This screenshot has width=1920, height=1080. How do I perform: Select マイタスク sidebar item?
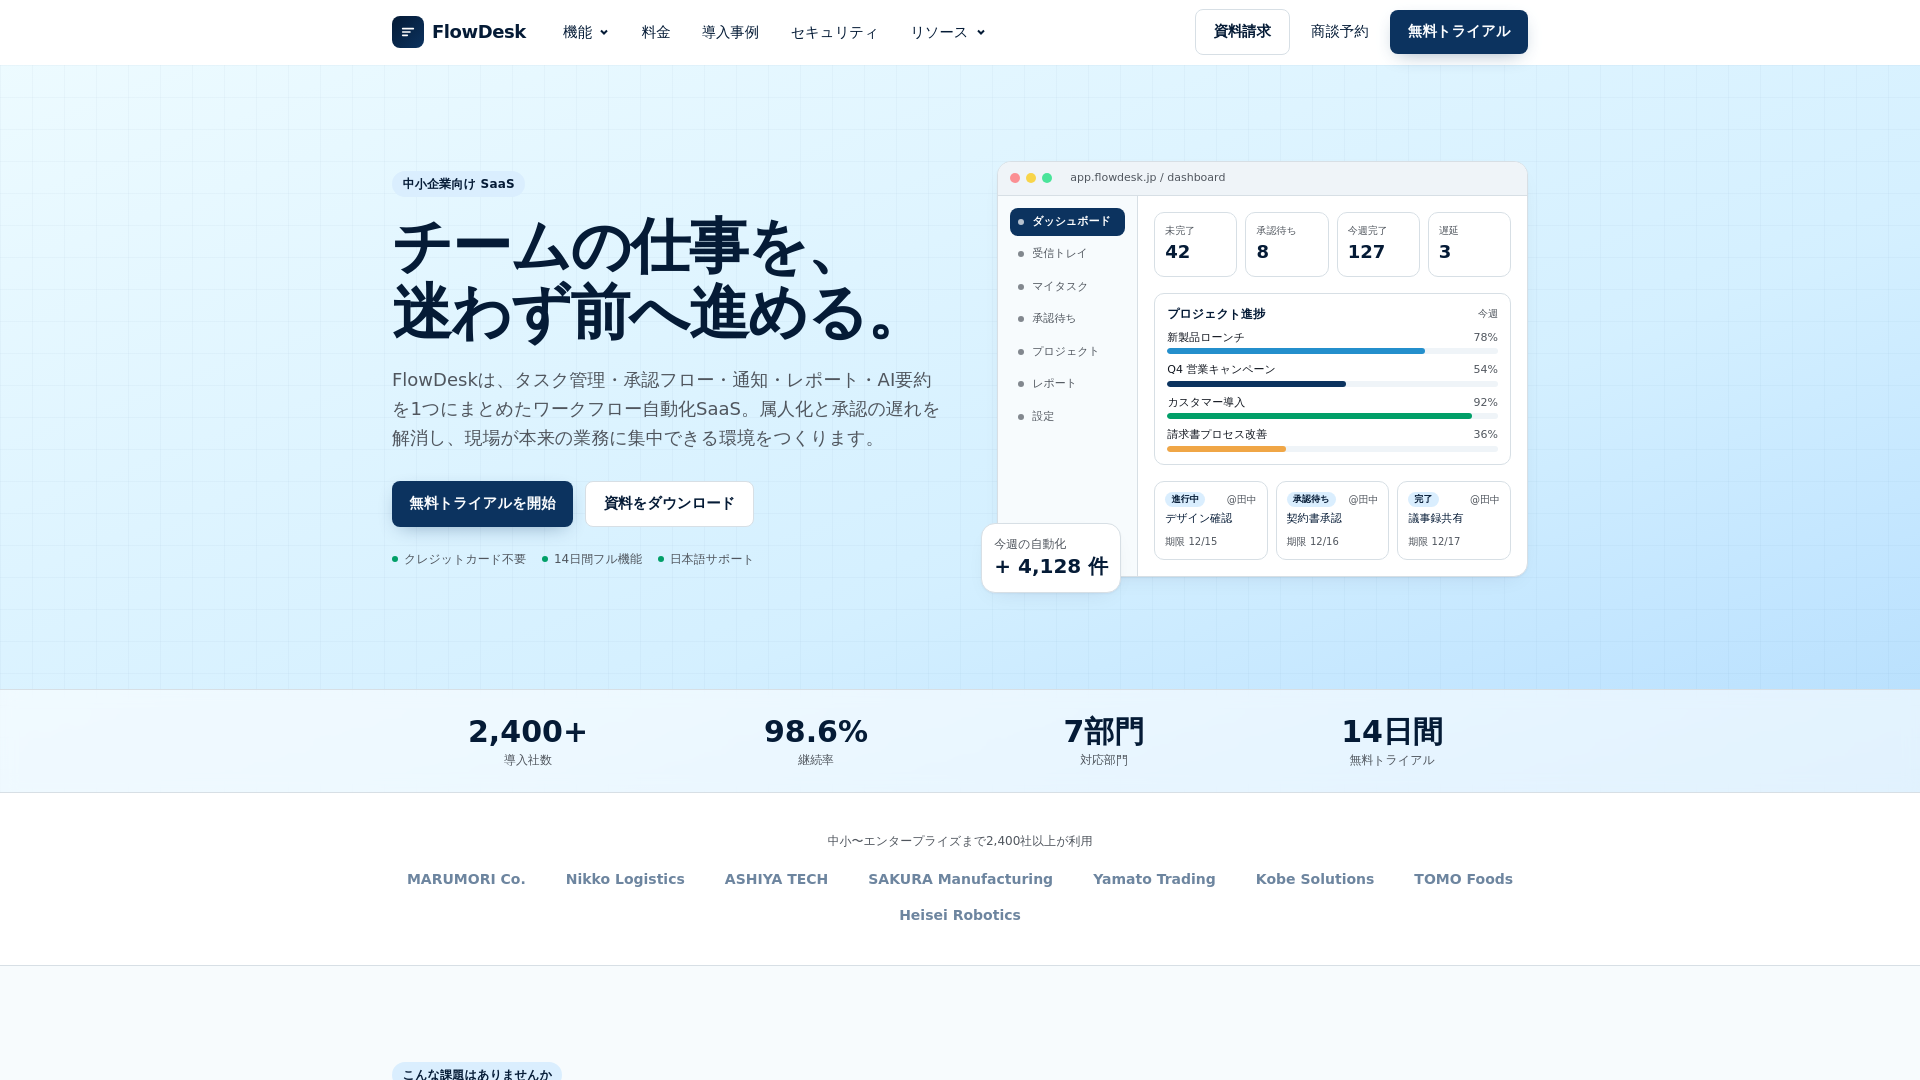point(1067,287)
